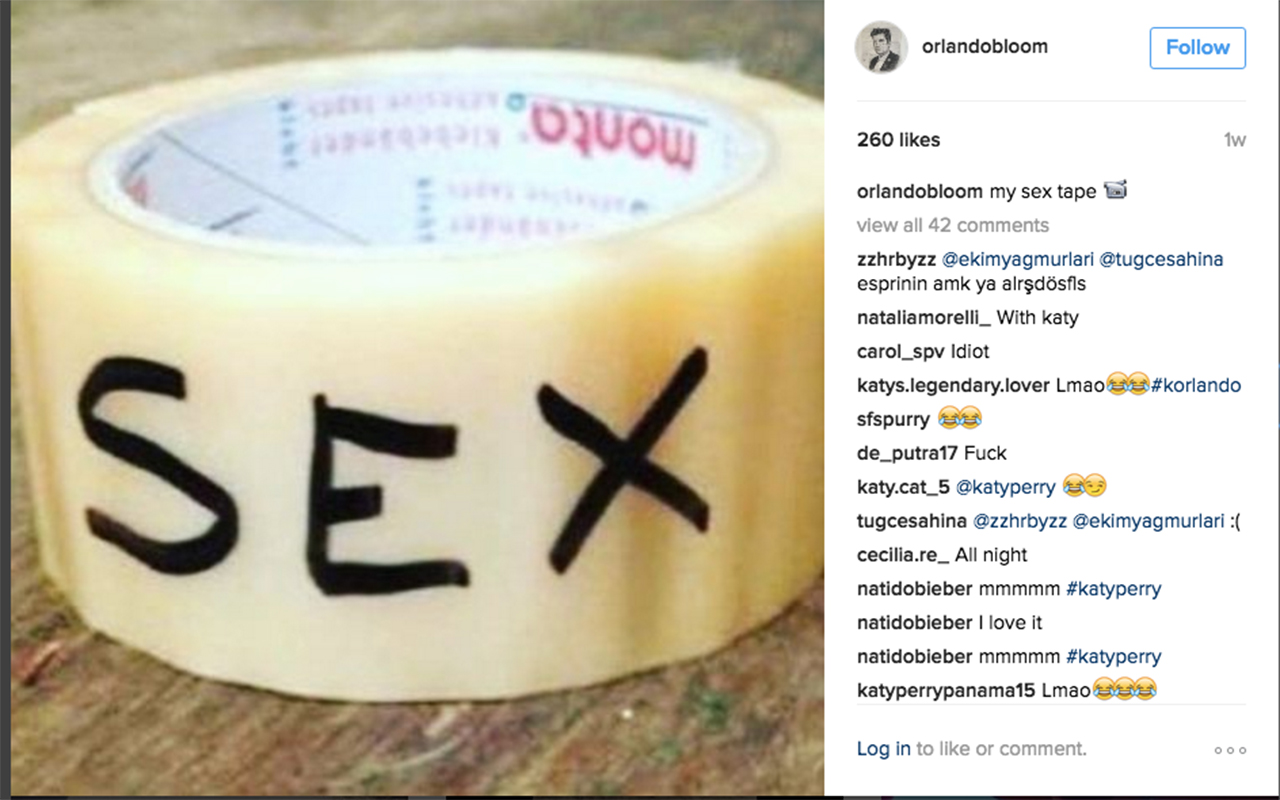The width and height of the screenshot is (1280, 800).
Task: Open the three-dots more options menu
Action: (1230, 750)
